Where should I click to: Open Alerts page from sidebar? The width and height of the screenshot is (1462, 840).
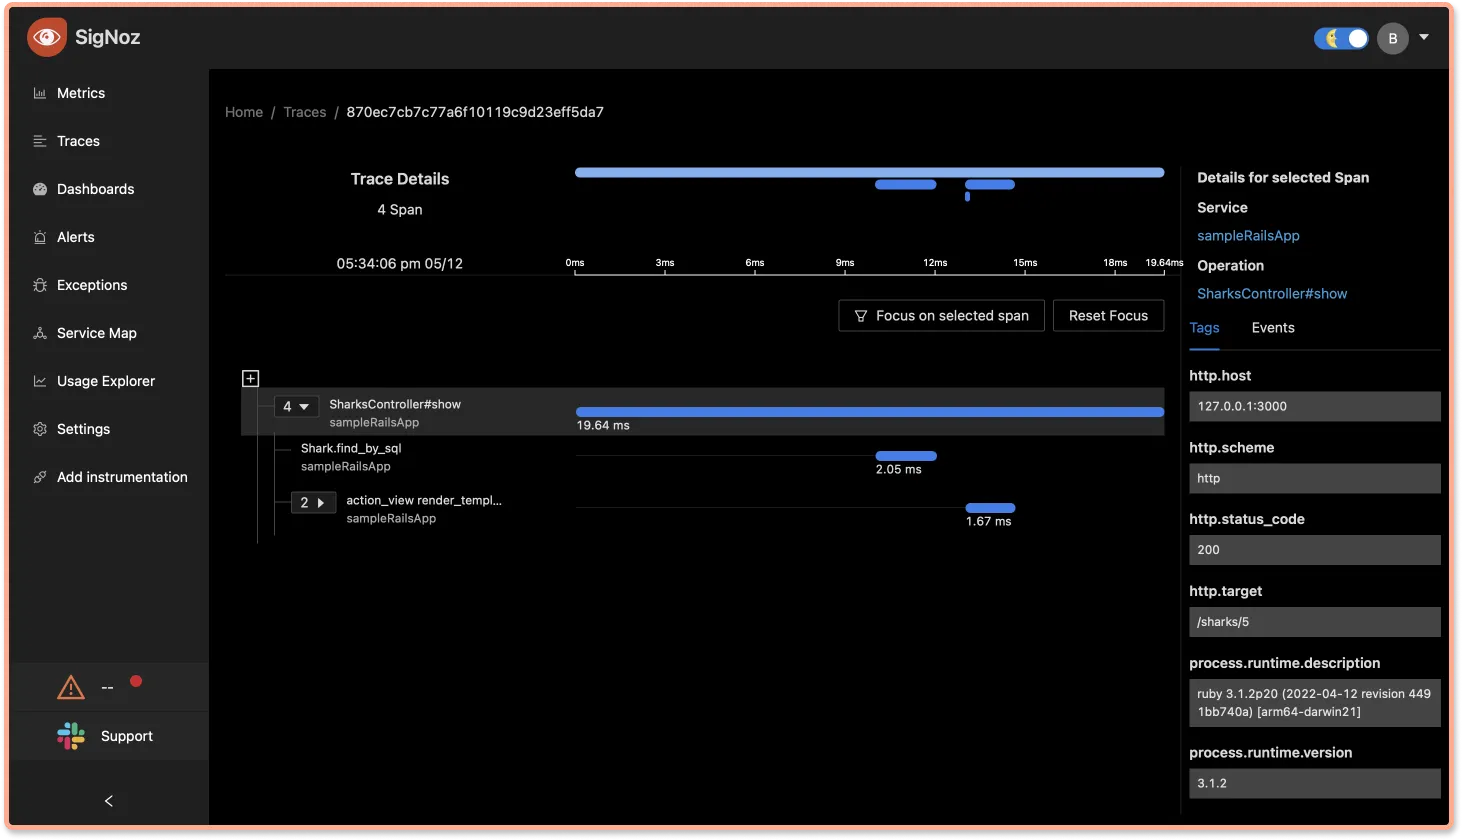76,237
